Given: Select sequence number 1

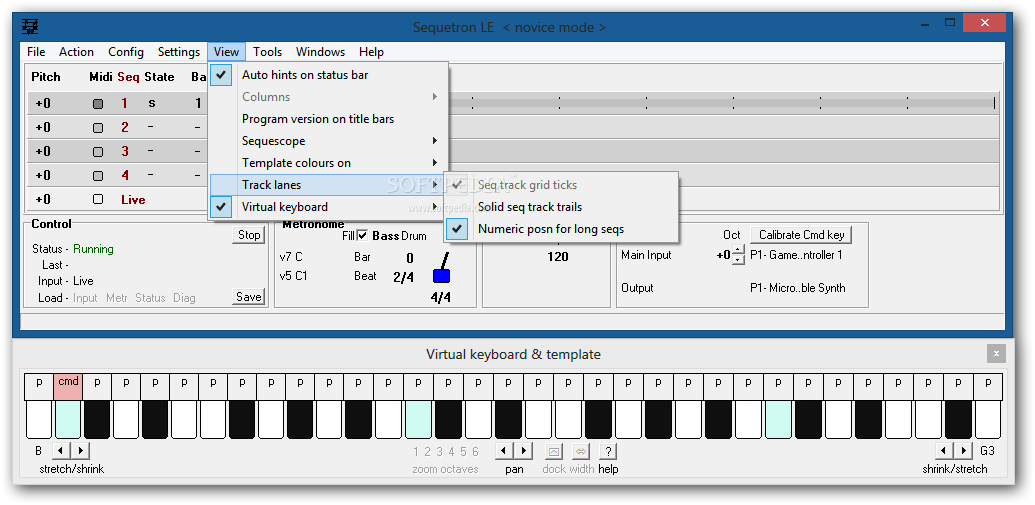Looking at the screenshot, I should (x=124, y=103).
